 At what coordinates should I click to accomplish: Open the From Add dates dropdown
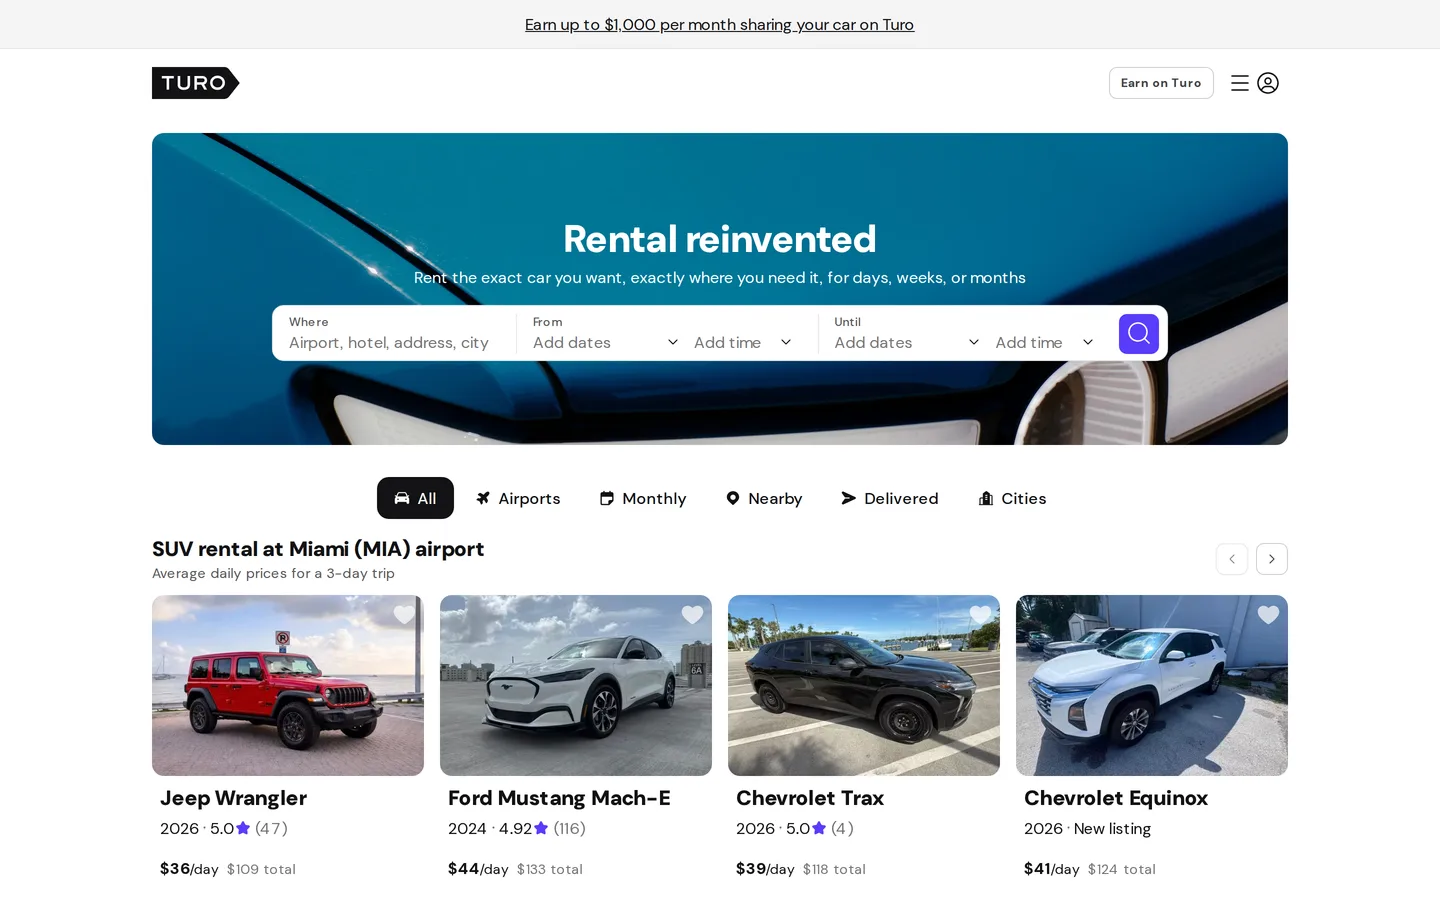605,342
